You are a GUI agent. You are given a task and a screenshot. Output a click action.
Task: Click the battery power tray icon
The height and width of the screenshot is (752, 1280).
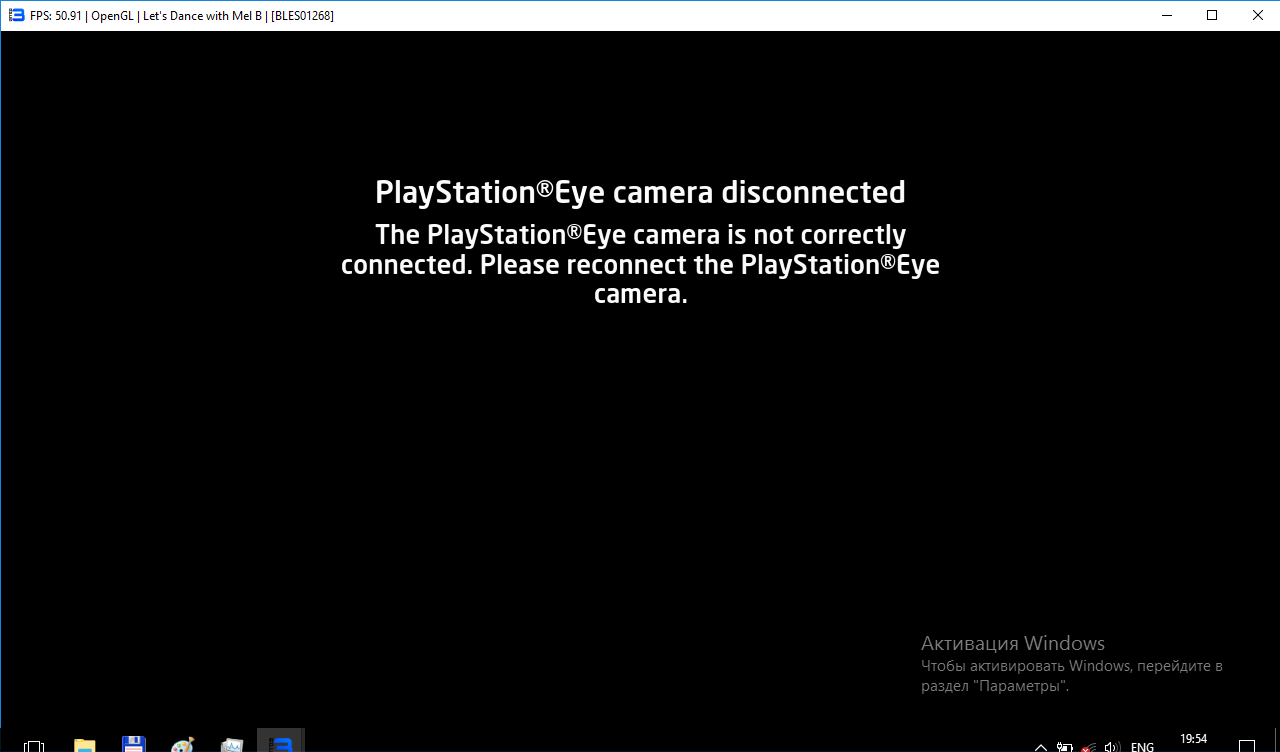coord(1064,747)
